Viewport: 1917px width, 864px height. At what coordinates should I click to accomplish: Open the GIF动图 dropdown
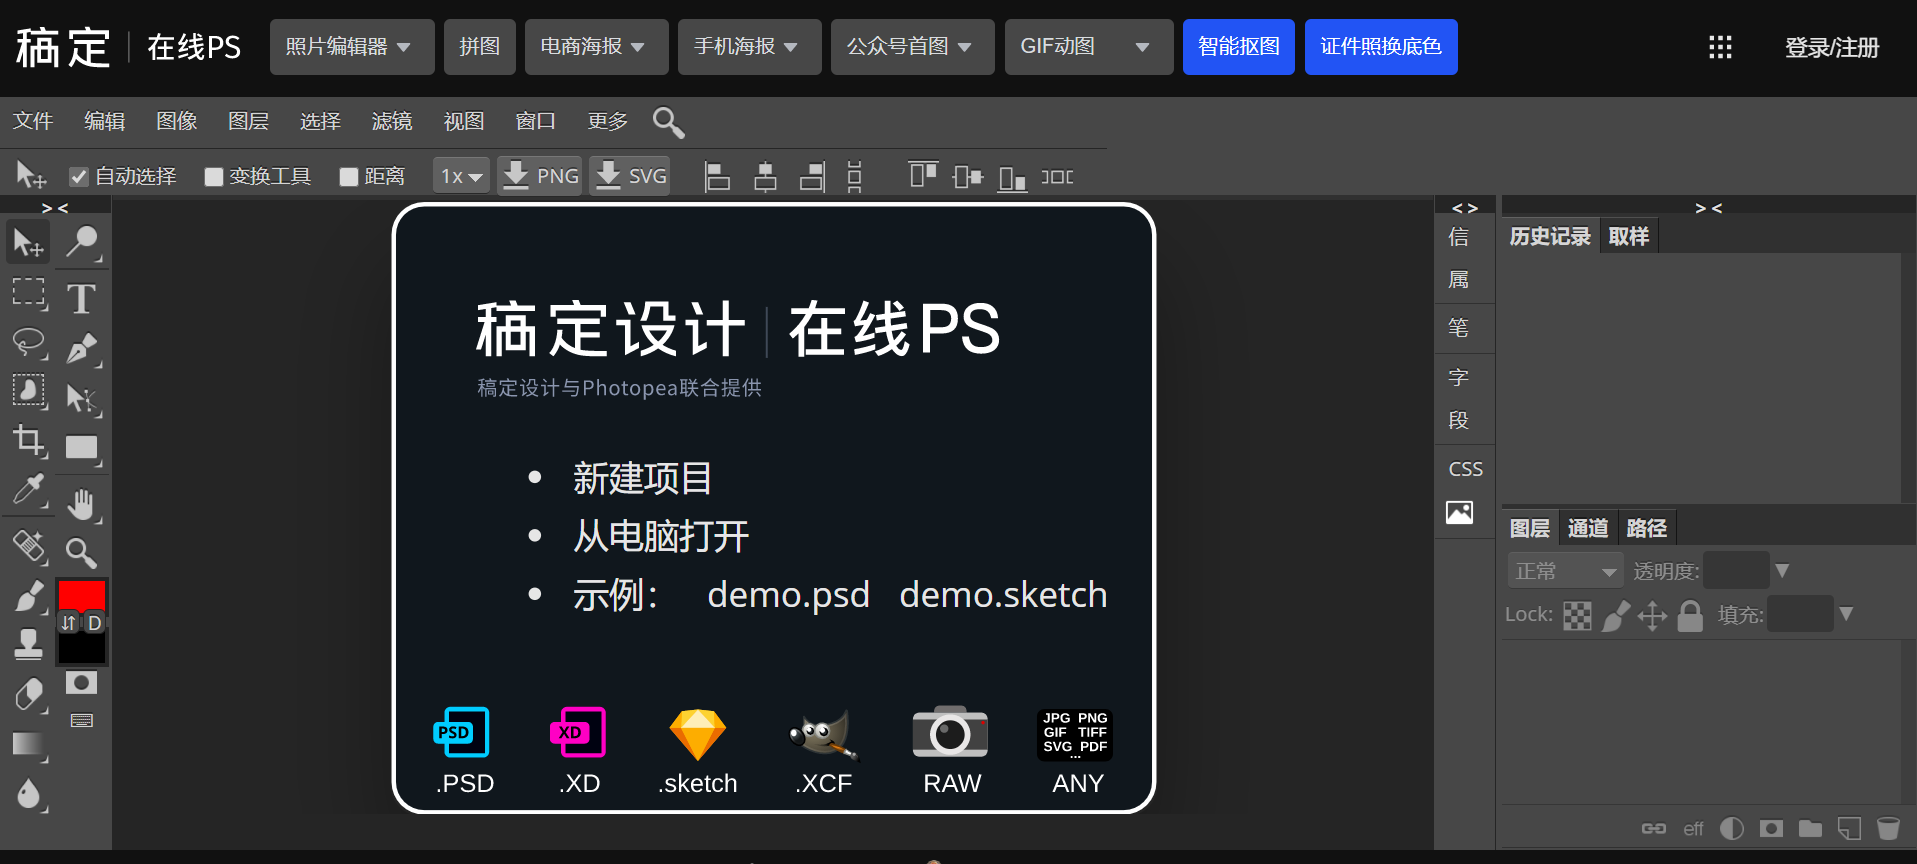(1089, 47)
